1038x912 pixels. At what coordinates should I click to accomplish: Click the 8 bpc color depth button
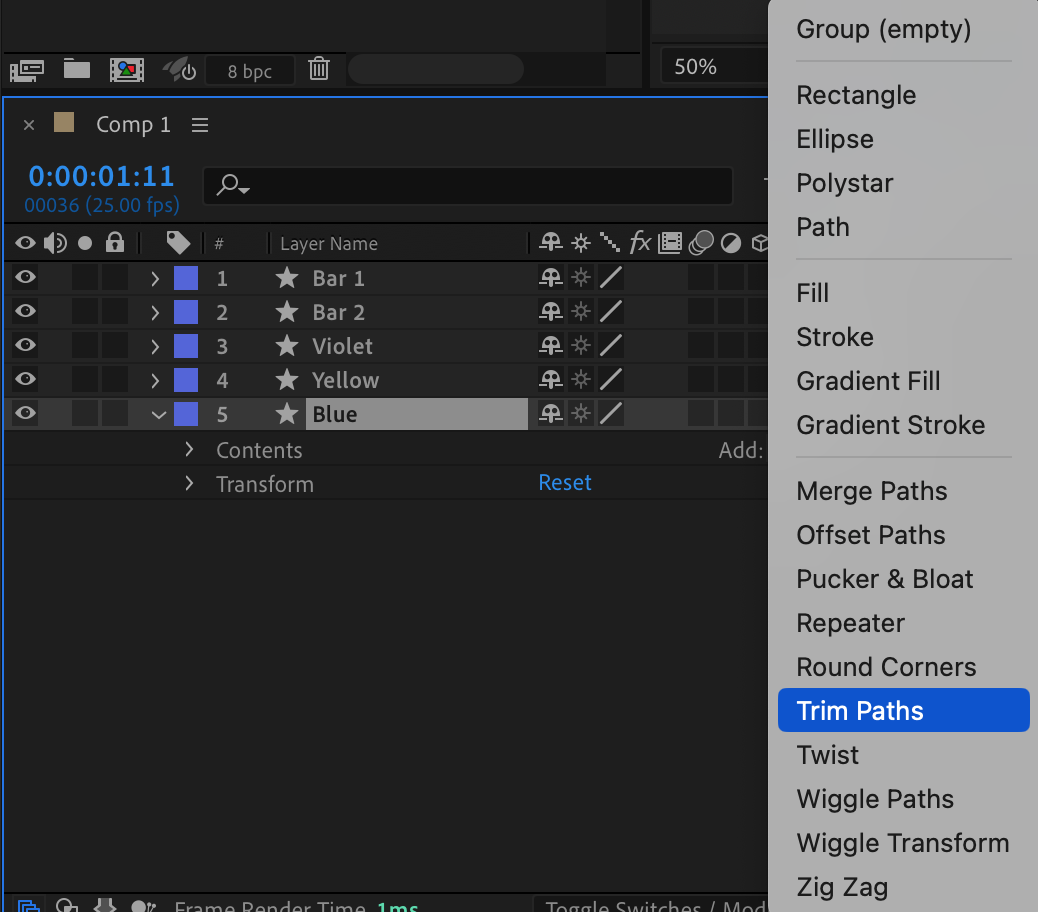[250, 71]
